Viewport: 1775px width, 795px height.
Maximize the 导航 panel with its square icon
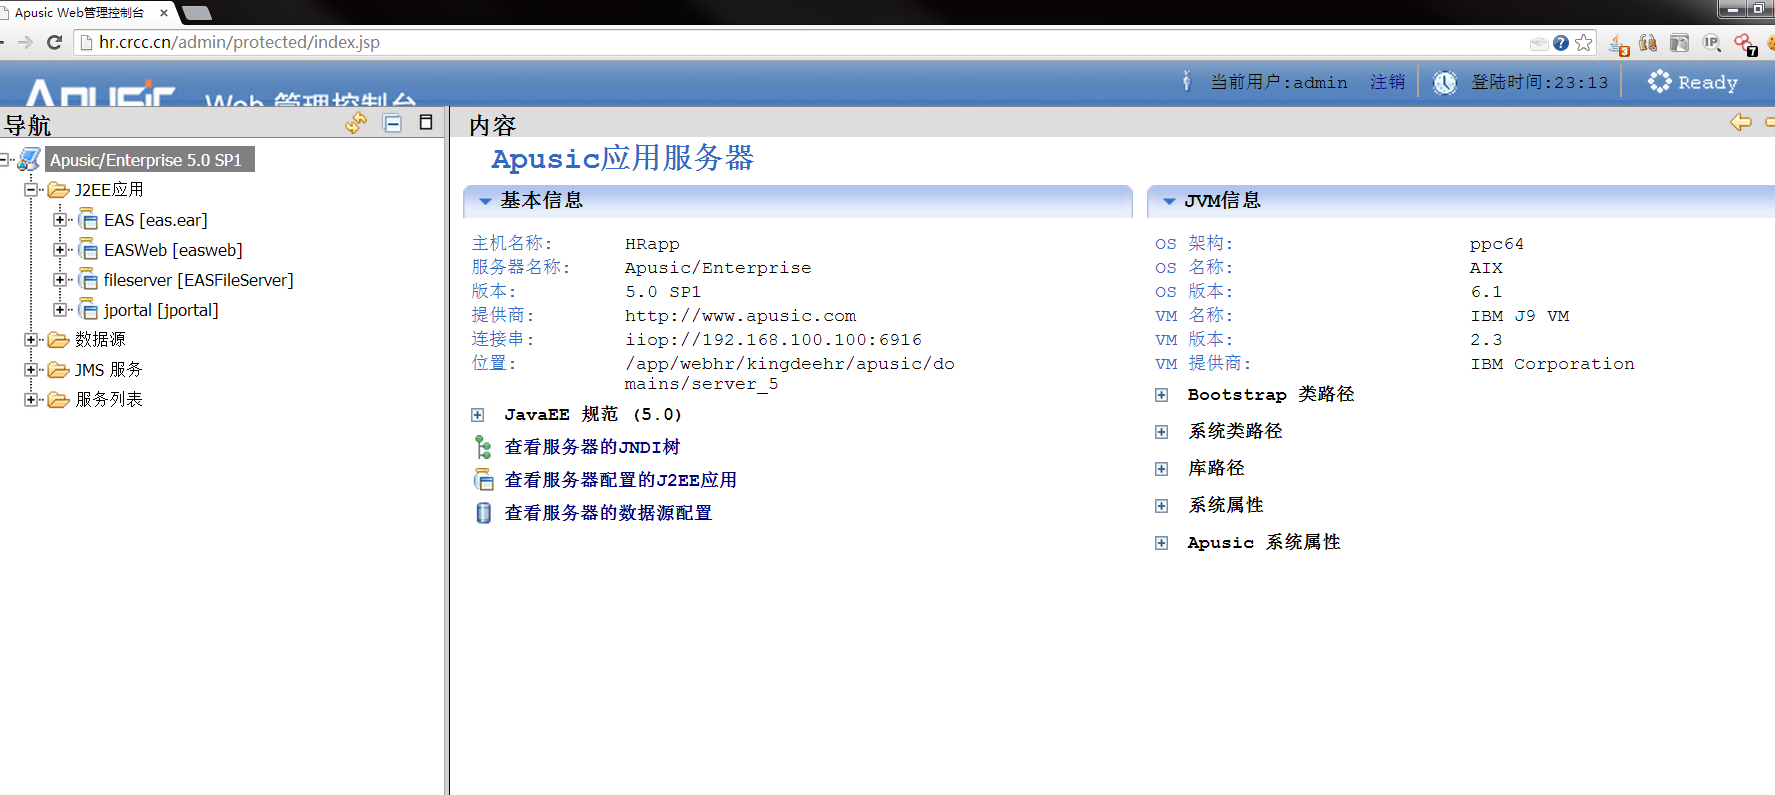click(x=426, y=122)
